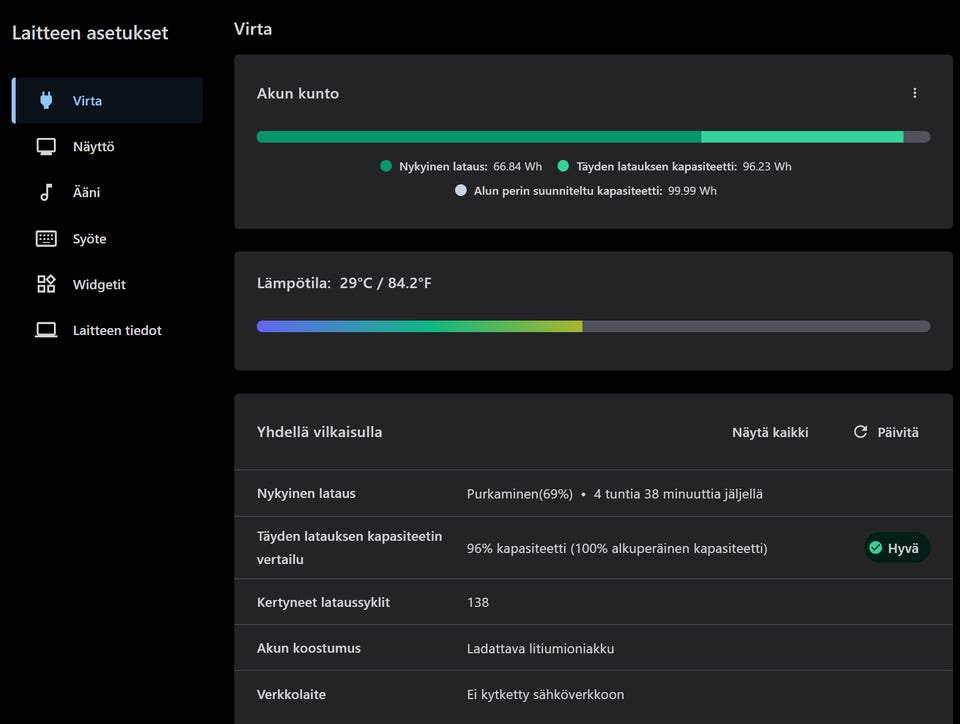The width and height of the screenshot is (960, 724).
Task: Click the Akun kunto battery capacity bar
Action: (x=593, y=137)
